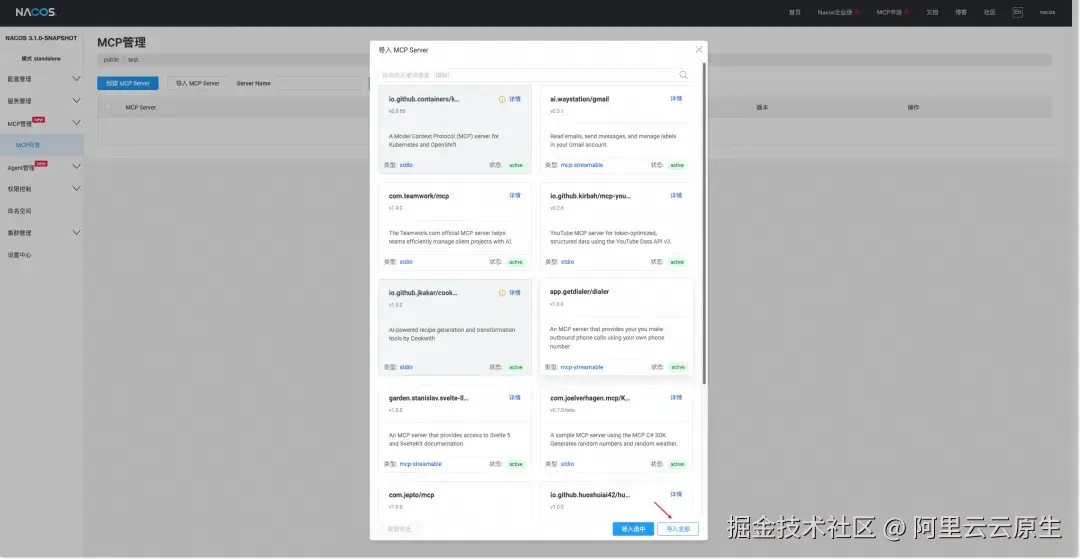Open 博客 in top navigation

tap(961, 12)
